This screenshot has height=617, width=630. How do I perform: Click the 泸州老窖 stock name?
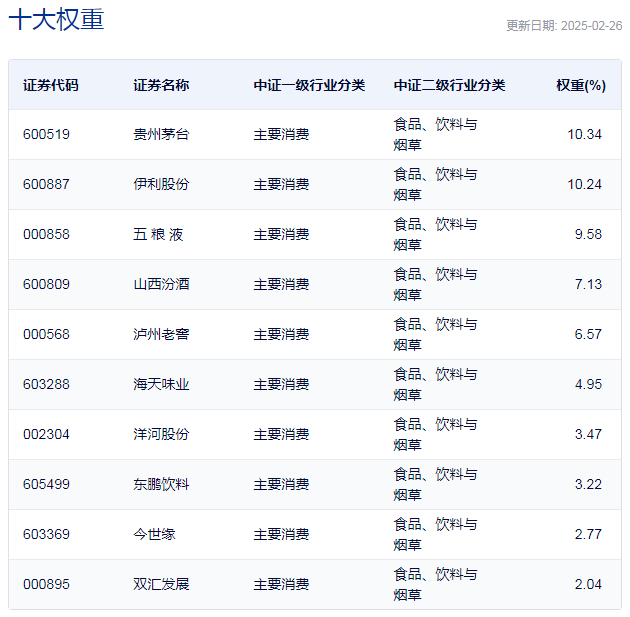161,334
